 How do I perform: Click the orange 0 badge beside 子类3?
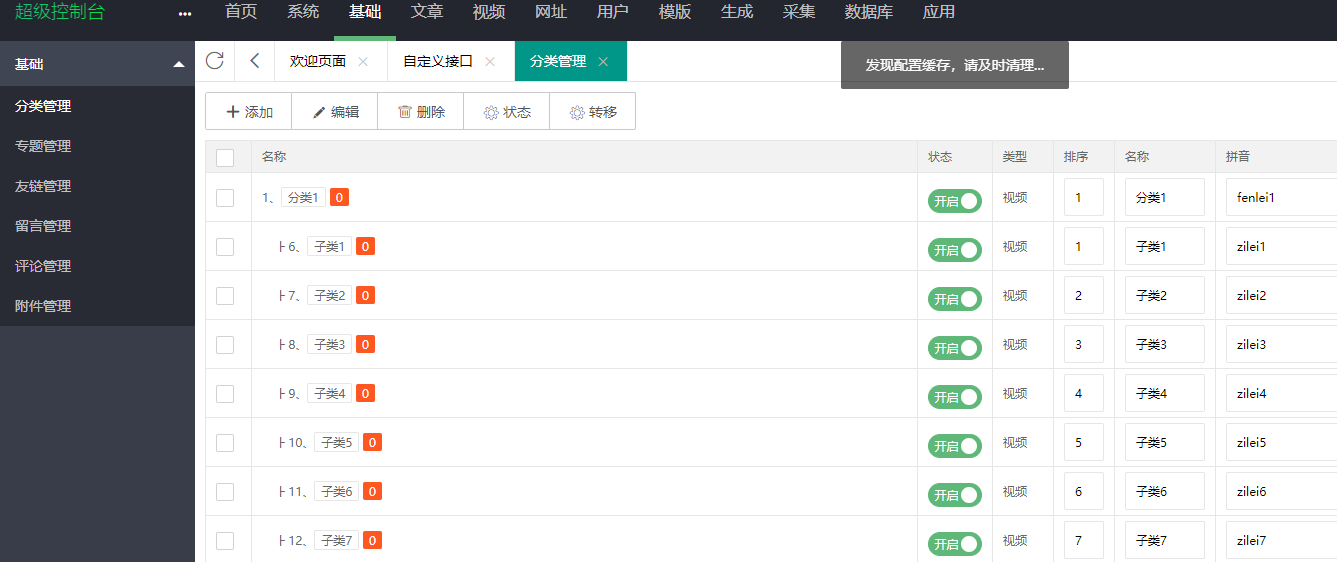[365, 344]
